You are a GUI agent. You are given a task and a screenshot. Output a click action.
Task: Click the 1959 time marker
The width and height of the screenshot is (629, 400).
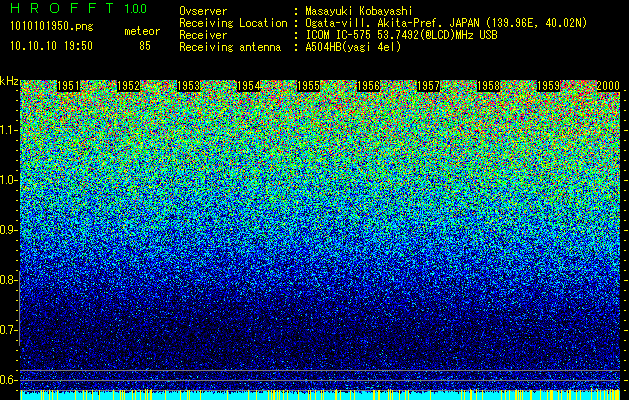548,86
